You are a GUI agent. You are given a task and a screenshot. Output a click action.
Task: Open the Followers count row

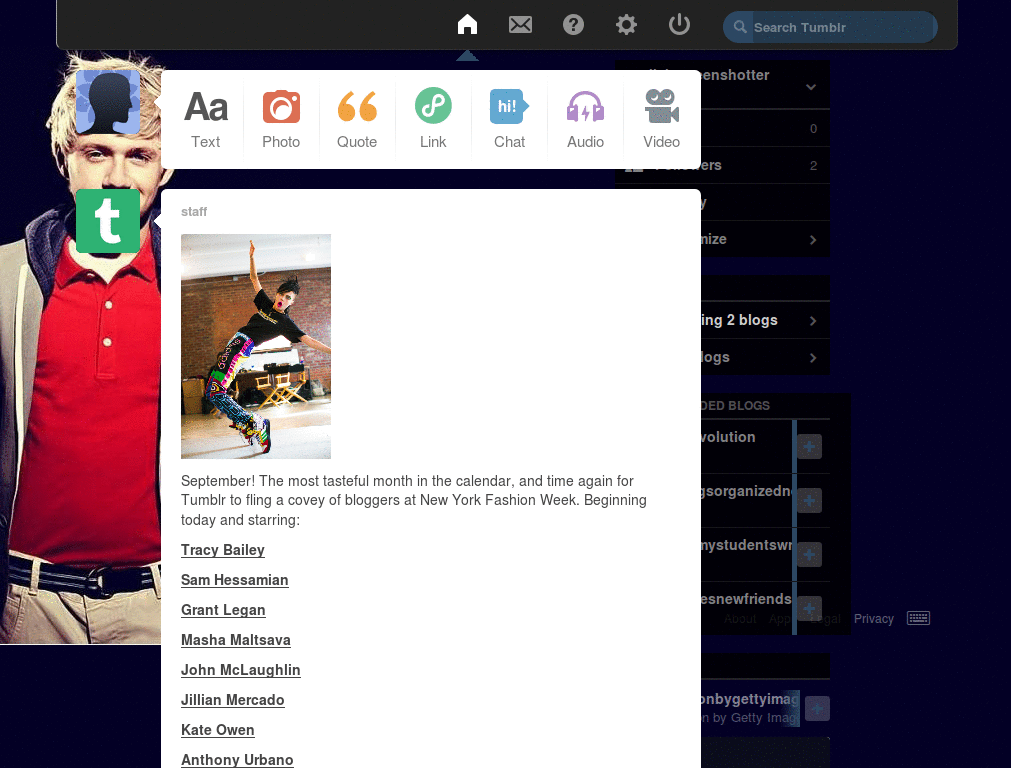pos(765,165)
